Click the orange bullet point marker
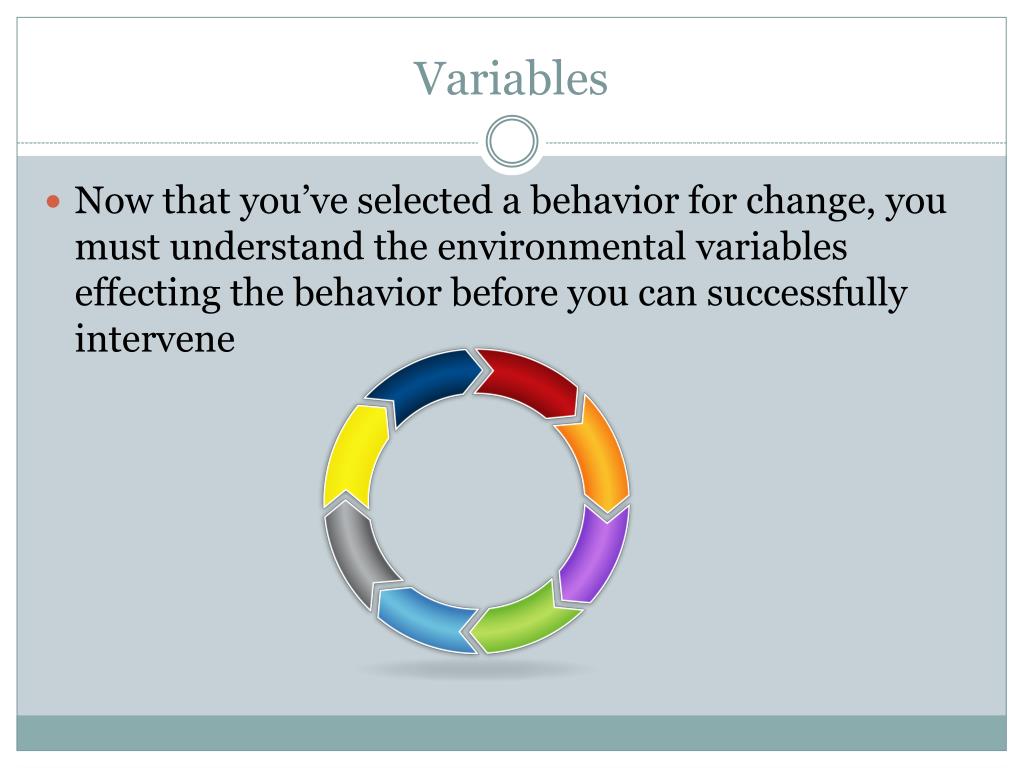The height and width of the screenshot is (768, 1024). (54, 201)
